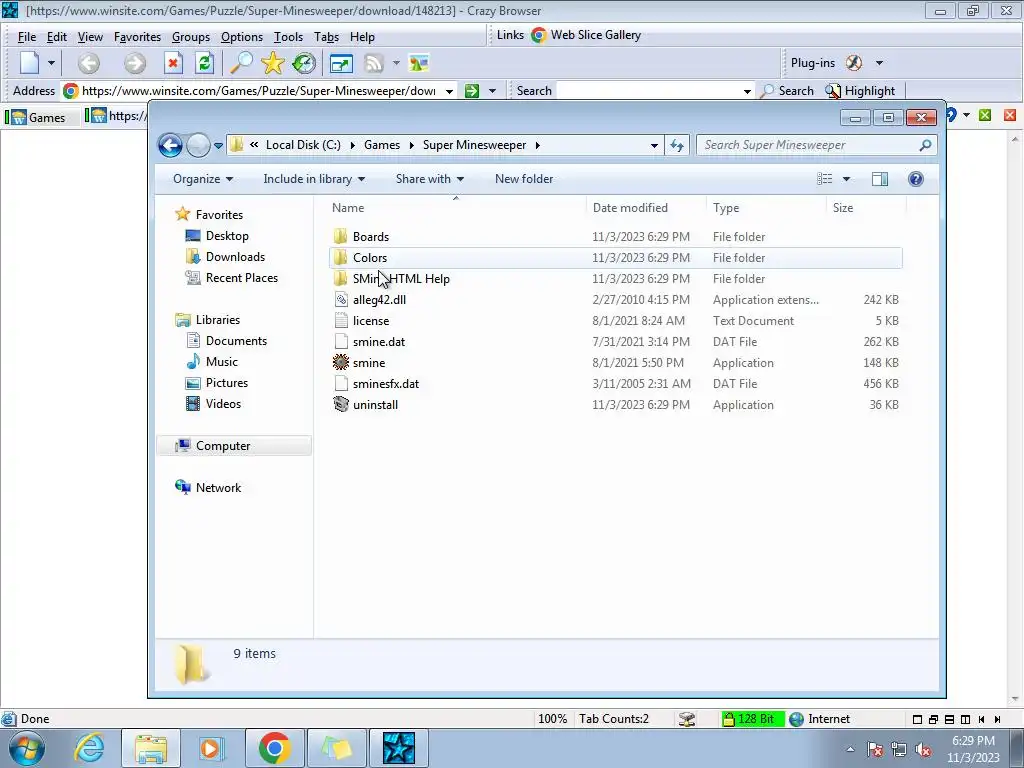Toggle the preview pane button

(x=880, y=179)
